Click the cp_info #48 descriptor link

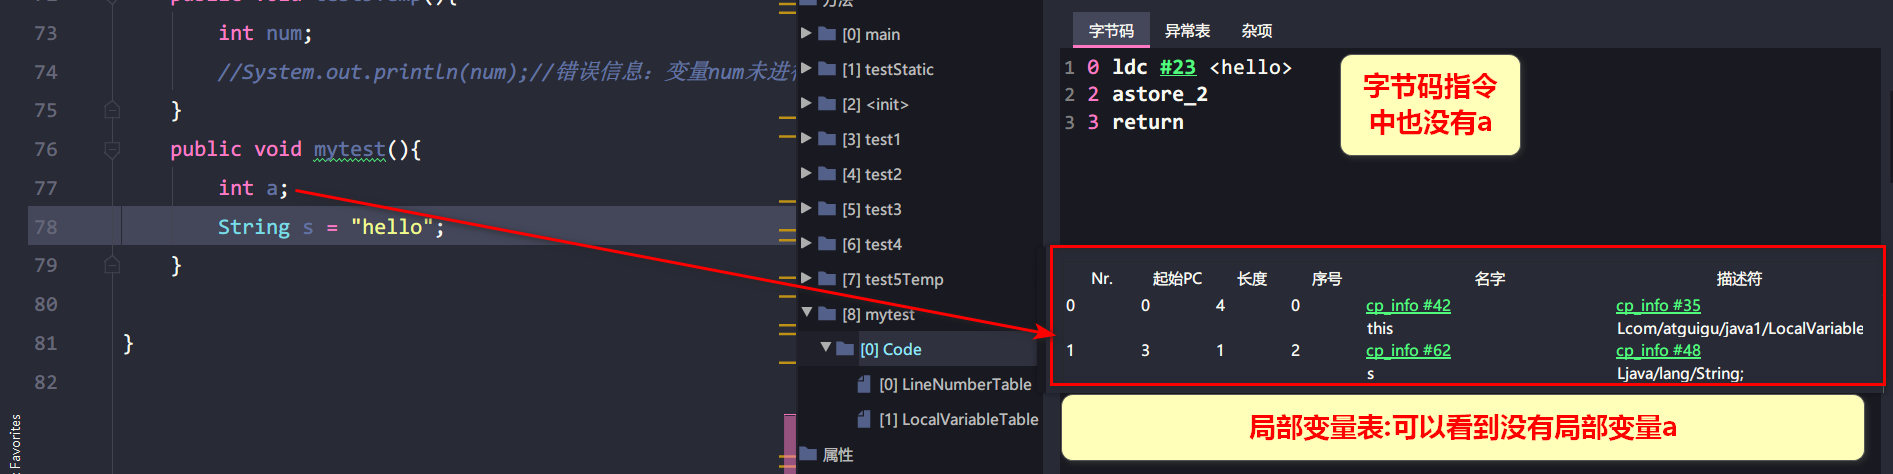(x=1658, y=351)
